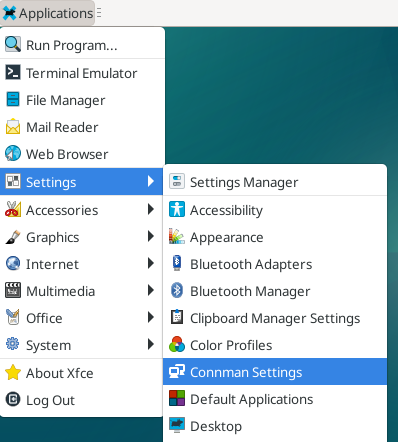Click the Office category label
This screenshot has width=398, height=442.
44,318
